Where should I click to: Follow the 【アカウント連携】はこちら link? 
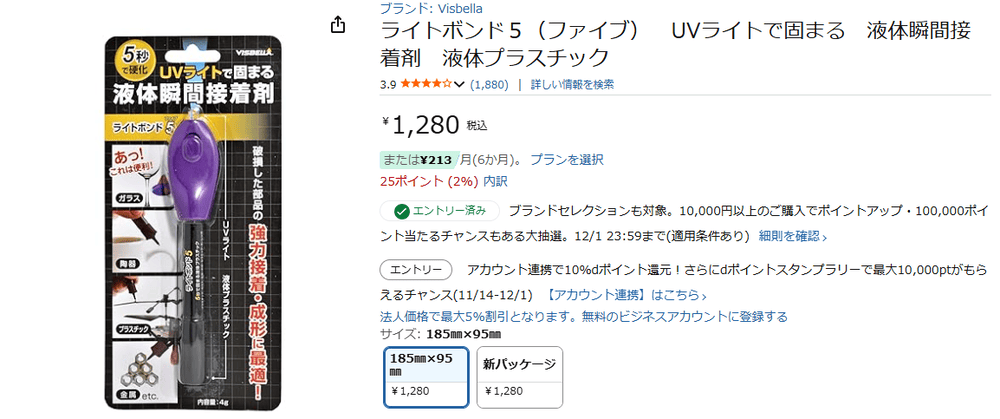pyautogui.click(x=627, y=295)
